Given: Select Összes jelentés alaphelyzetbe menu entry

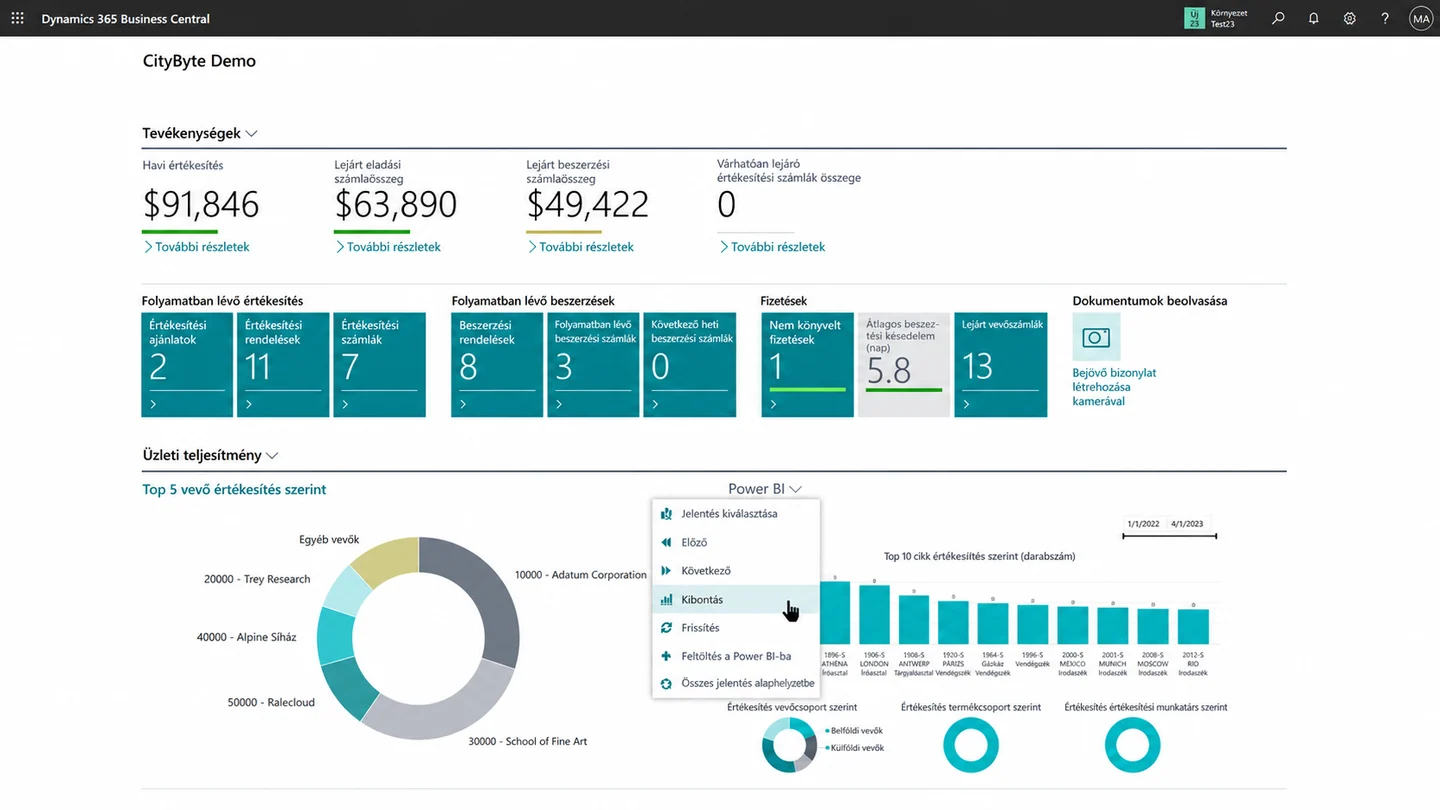Looking at the screenshot, I should [x=736, y=684].
